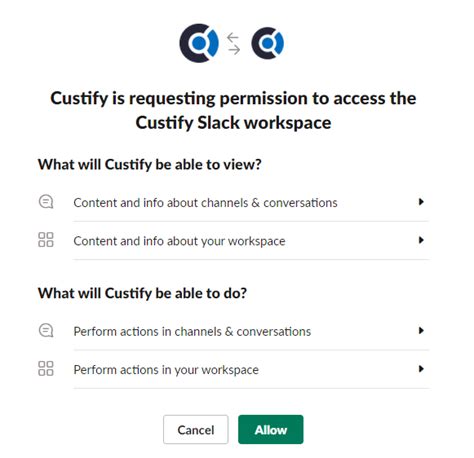Click the two-way arrows between the logos
474x458 pixels.
(234, 44)
